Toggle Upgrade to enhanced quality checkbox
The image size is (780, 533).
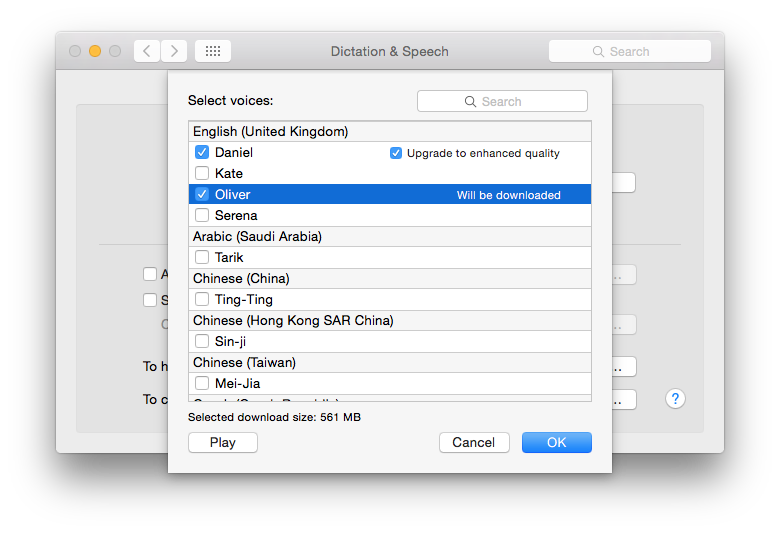point(396,153)
